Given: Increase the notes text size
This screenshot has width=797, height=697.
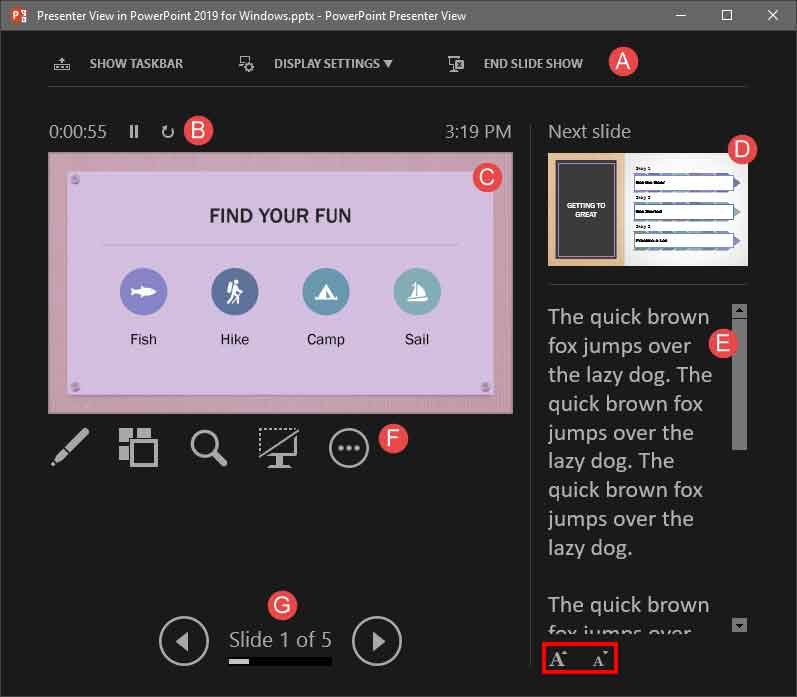Looking at the screenshot, I should (x=559, y=659).
